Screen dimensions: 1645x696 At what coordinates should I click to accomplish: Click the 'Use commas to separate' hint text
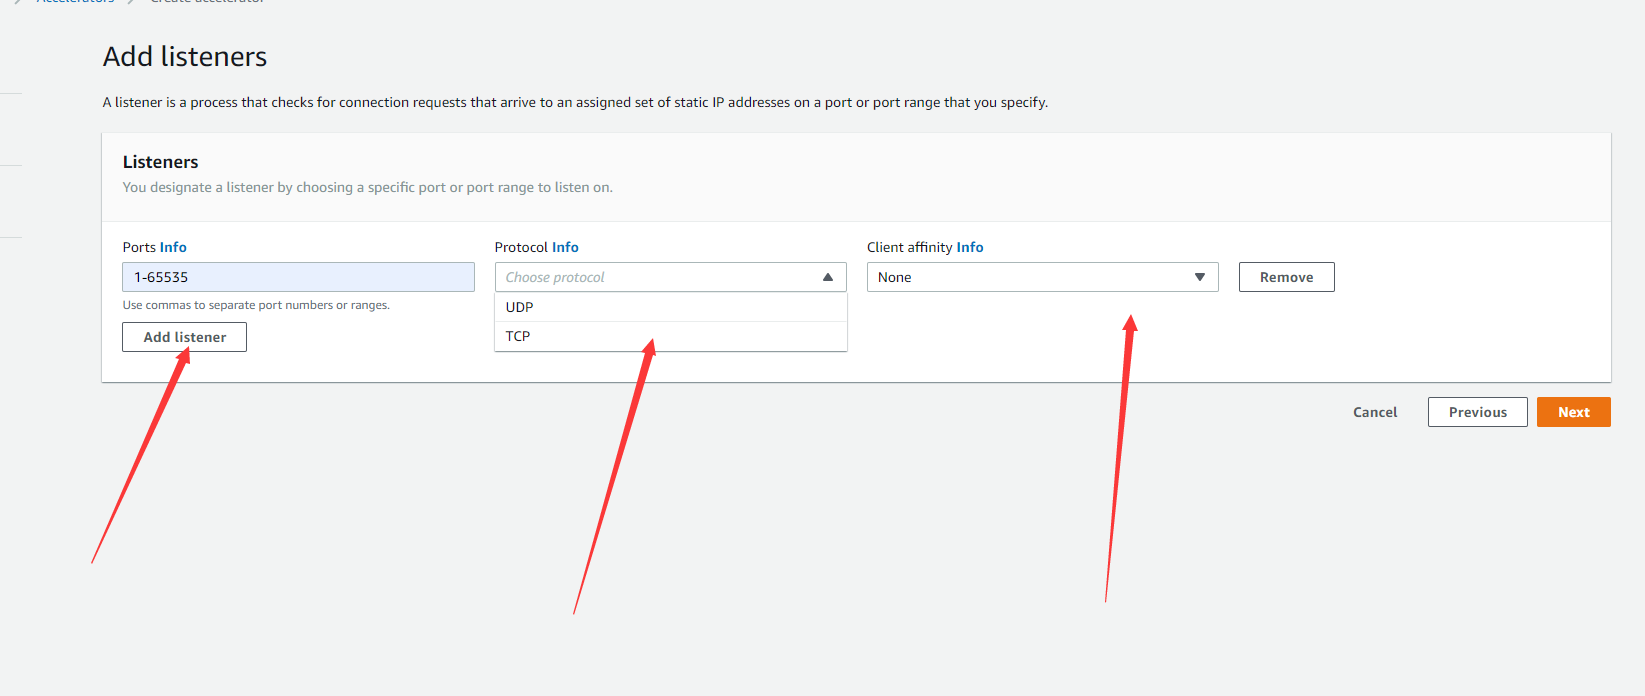pyautogui.click(x=256, y=305)
